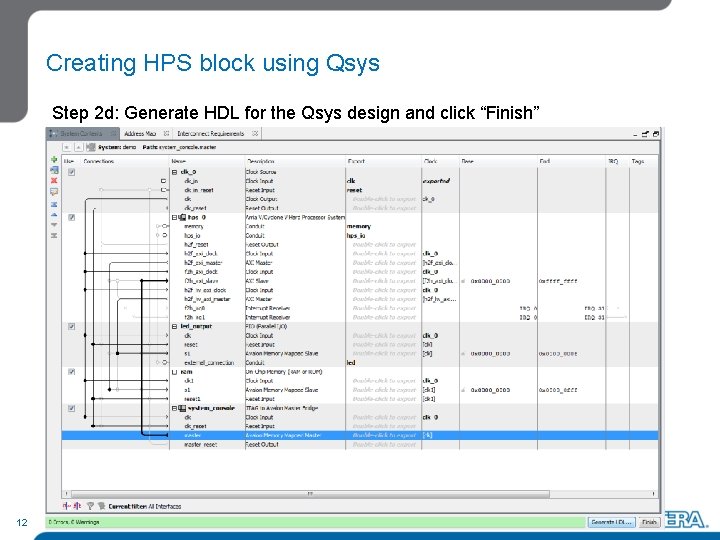Click the 'memory' export name for hps_0
This screenshot has width=720, height=540.
(x=359, y=226)
